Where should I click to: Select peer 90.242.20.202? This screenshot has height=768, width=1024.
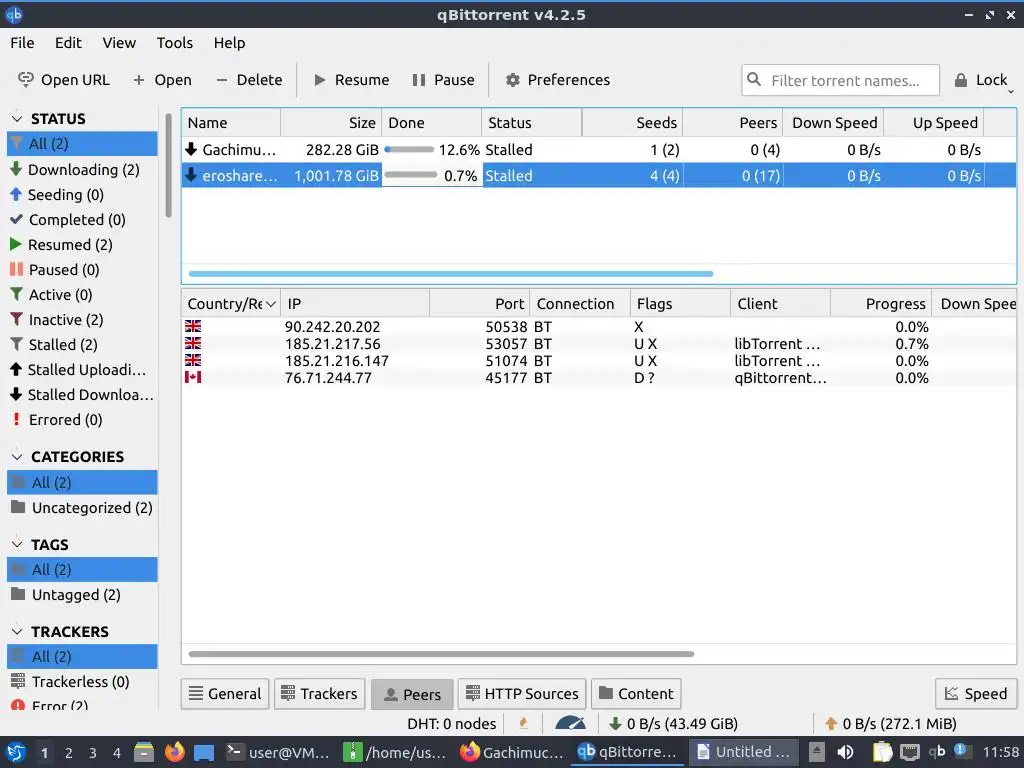(x=598, y=327)
